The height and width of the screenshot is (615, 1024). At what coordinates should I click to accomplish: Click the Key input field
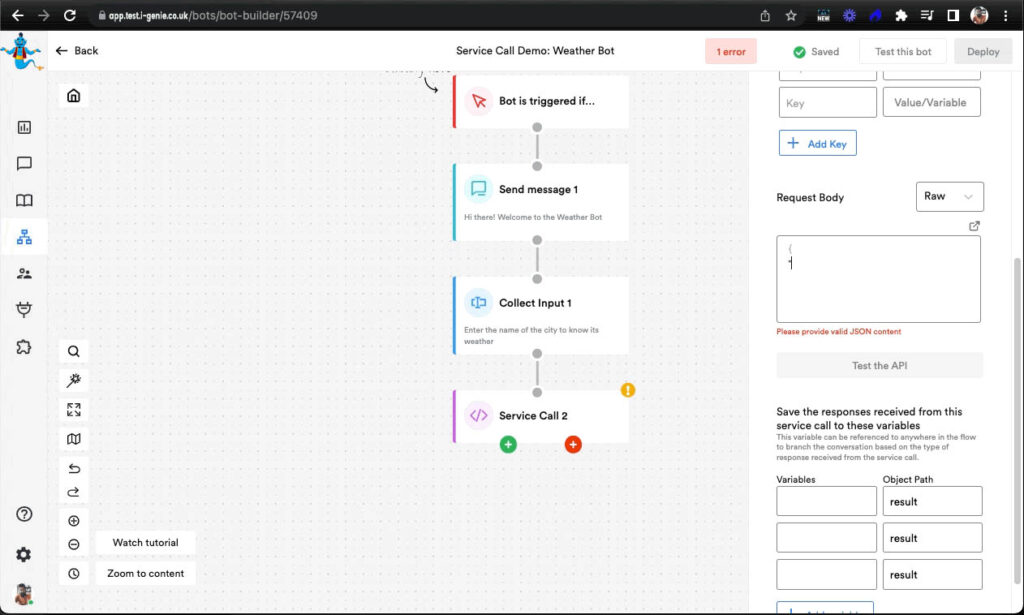827,103
